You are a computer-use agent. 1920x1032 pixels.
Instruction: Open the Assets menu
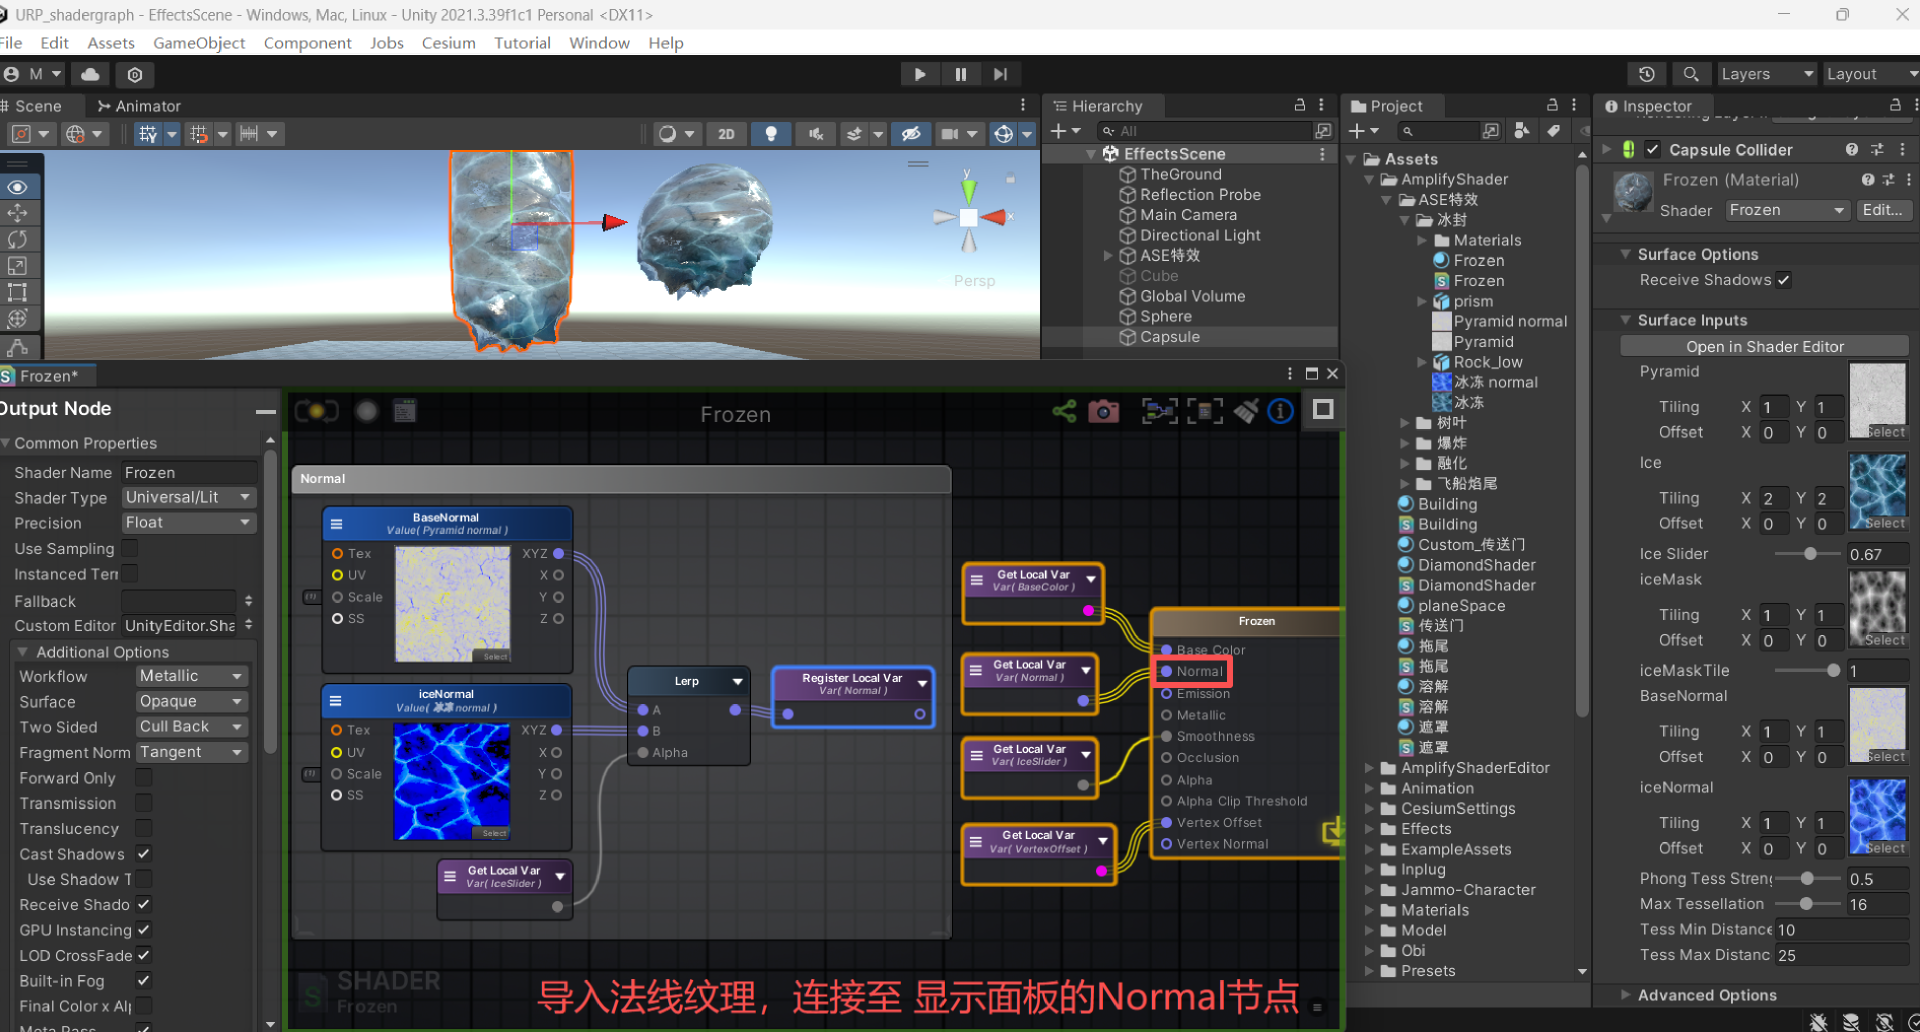(111, 43)
